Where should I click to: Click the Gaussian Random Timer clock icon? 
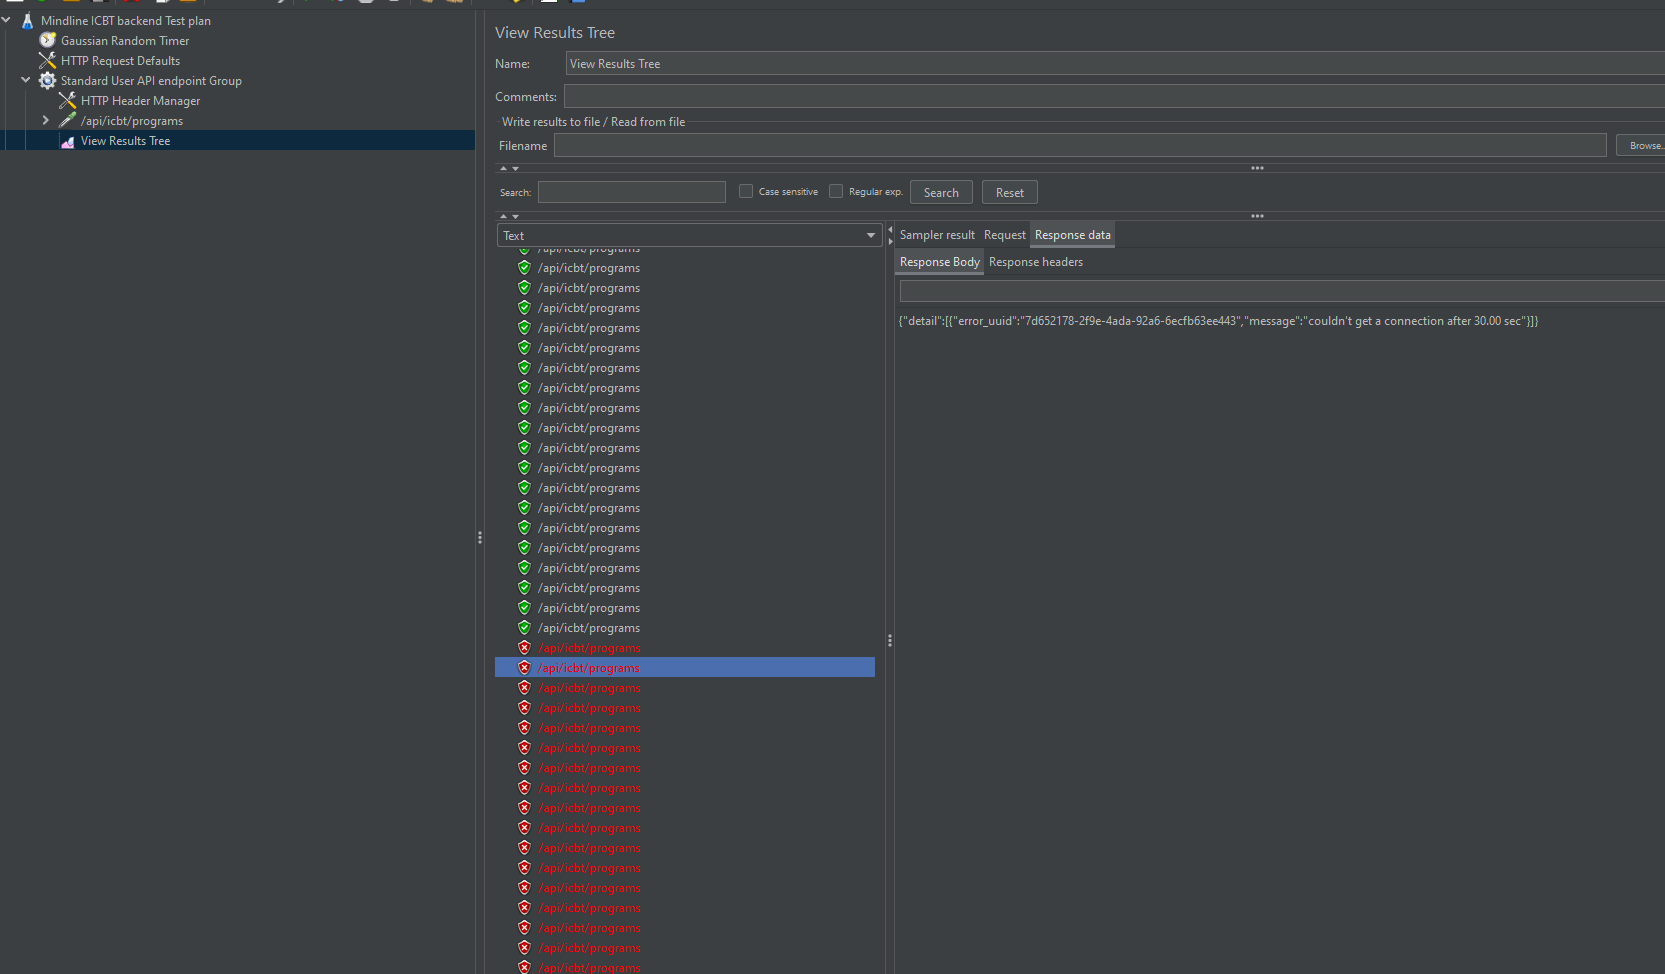click(x=47, y=40)
